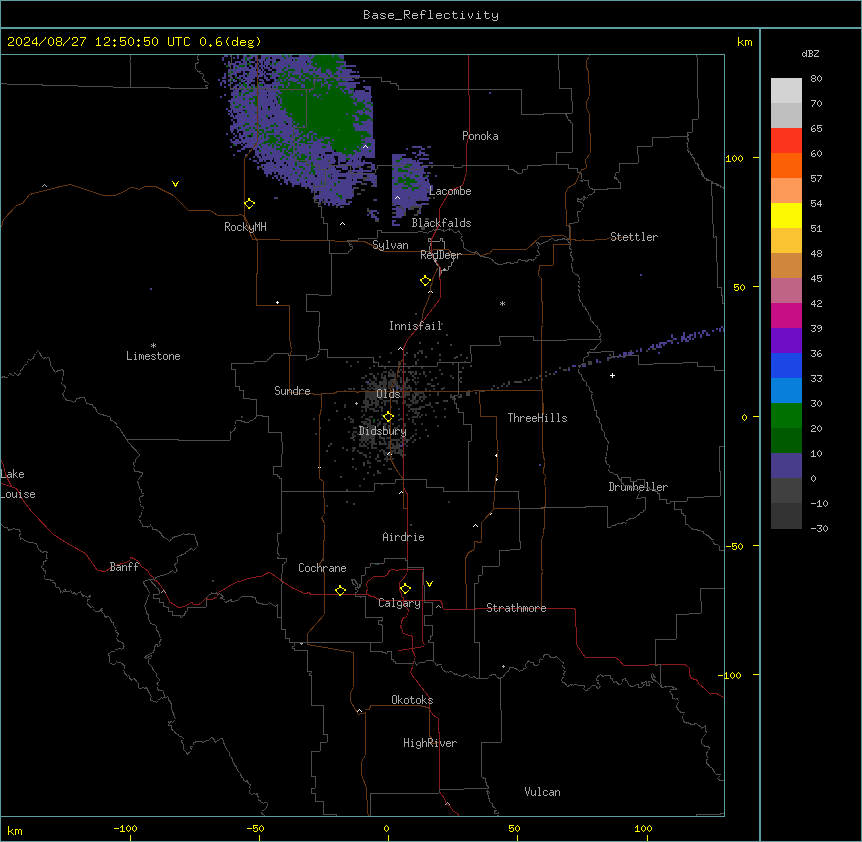862x842 pixels.
Task: Click the green core of the northwest radar echo
Action: 324,113
